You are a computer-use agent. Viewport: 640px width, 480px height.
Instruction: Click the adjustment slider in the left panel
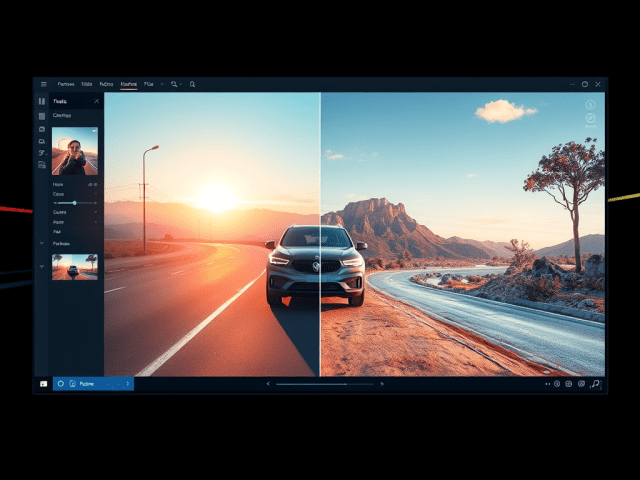(x=74, y=203)
